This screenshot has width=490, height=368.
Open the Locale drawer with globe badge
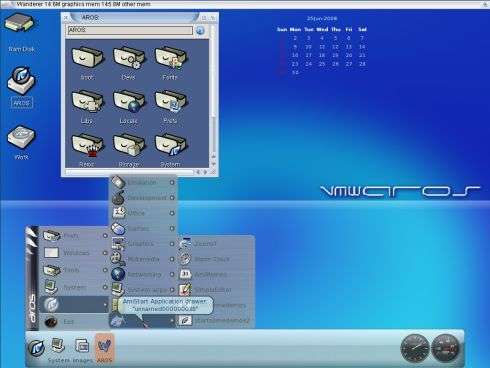[129, 102]
